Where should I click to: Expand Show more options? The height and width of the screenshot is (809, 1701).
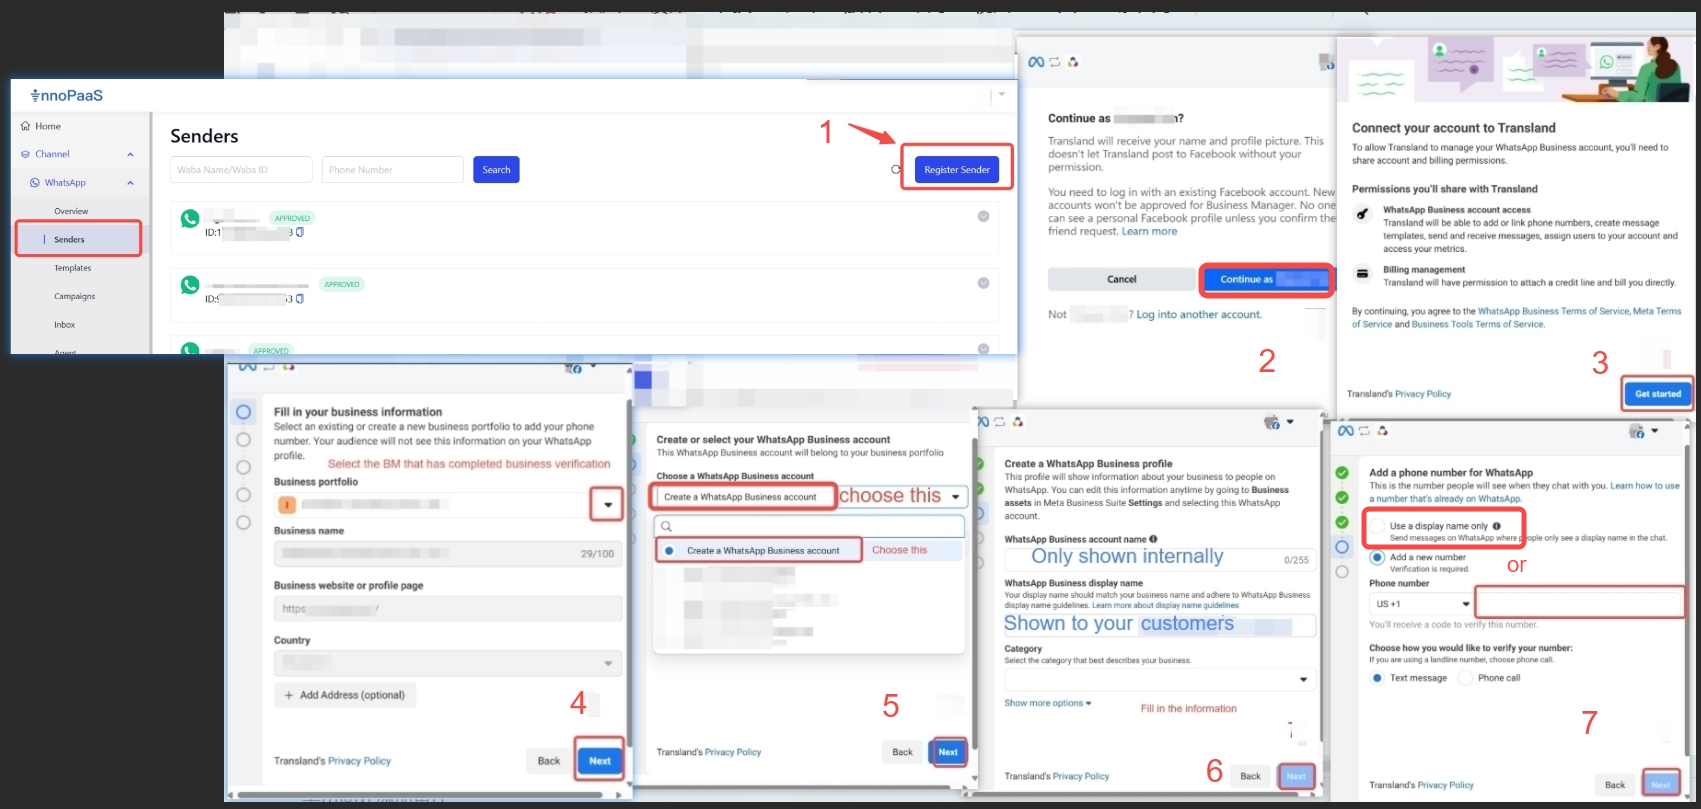(1047, 703)
